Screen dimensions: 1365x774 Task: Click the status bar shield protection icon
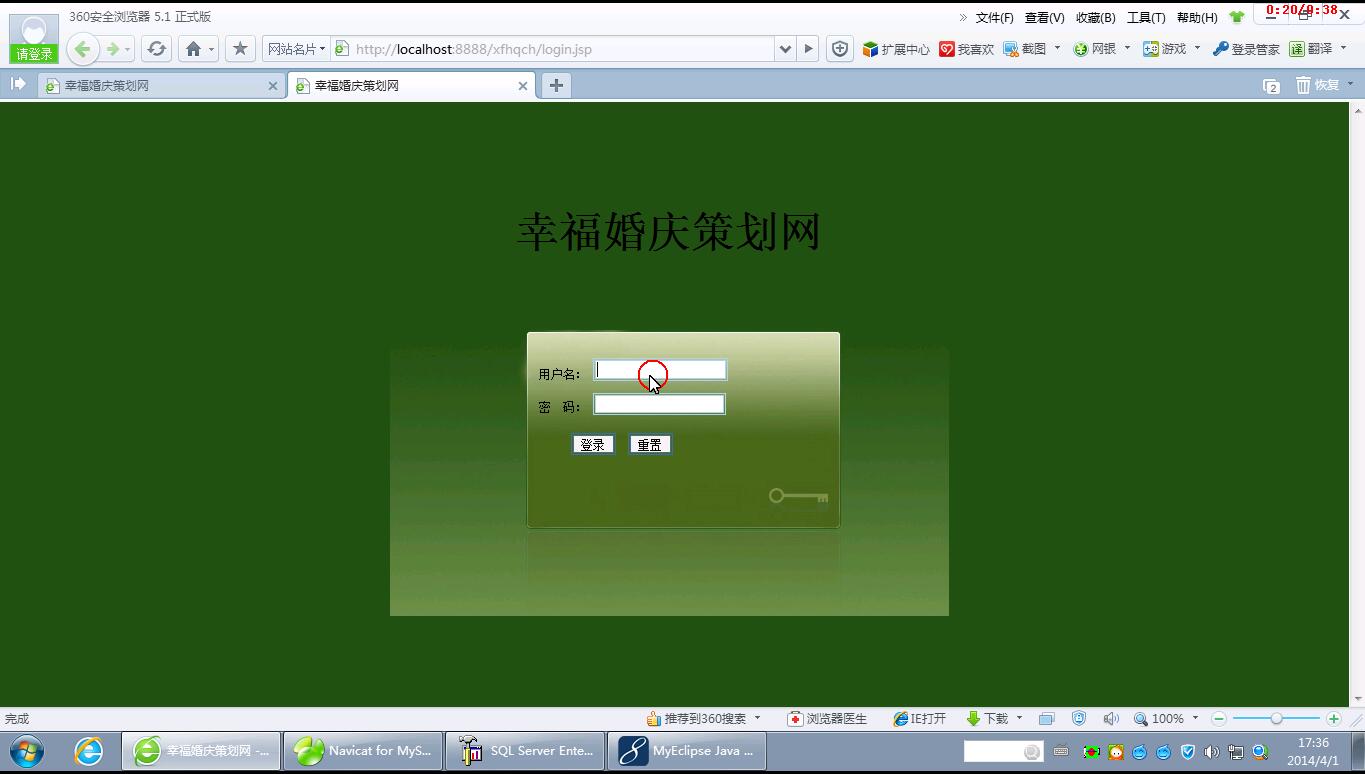point(1079,719)
